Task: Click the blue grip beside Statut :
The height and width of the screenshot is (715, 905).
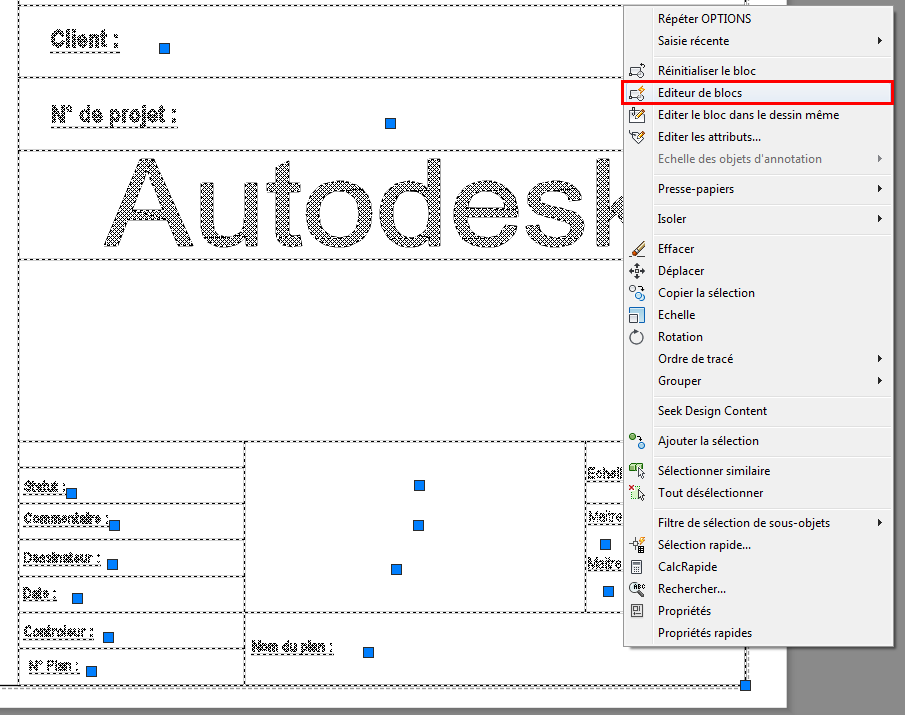Action: (x=72, y=493)
